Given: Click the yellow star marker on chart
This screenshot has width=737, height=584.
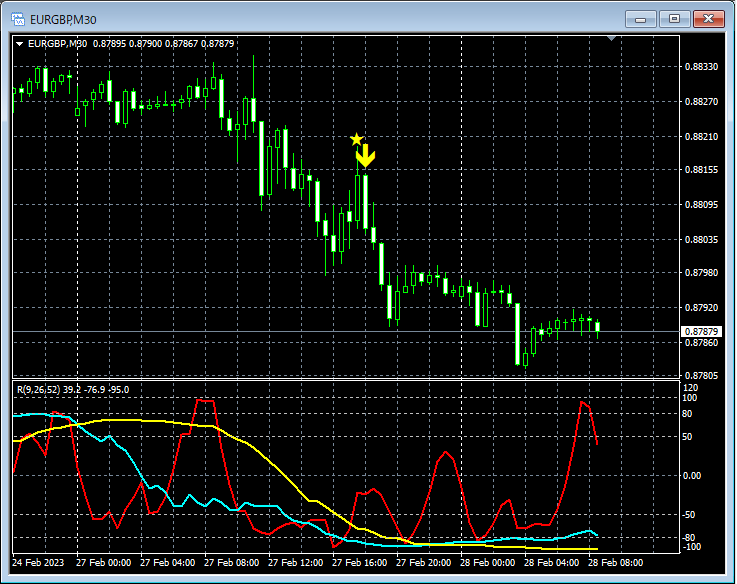Looking at the screenshot, I should pos(357,139).
